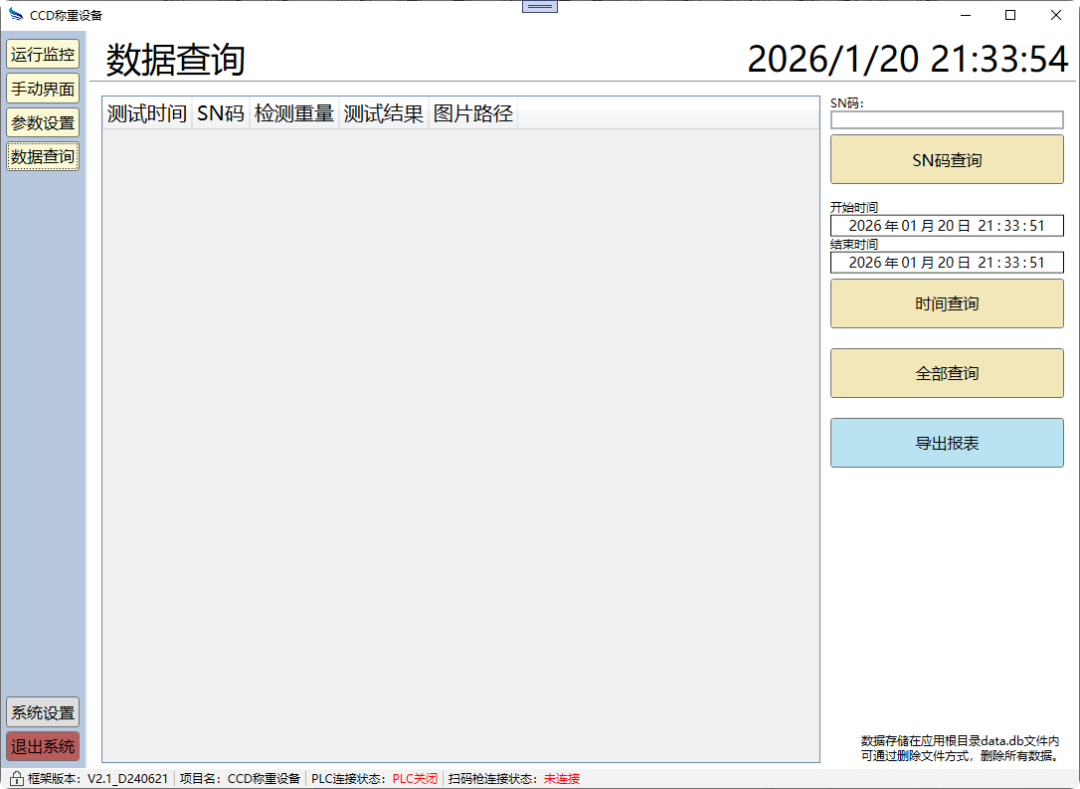Click the 测试时间 column header

tap(145, 113)
